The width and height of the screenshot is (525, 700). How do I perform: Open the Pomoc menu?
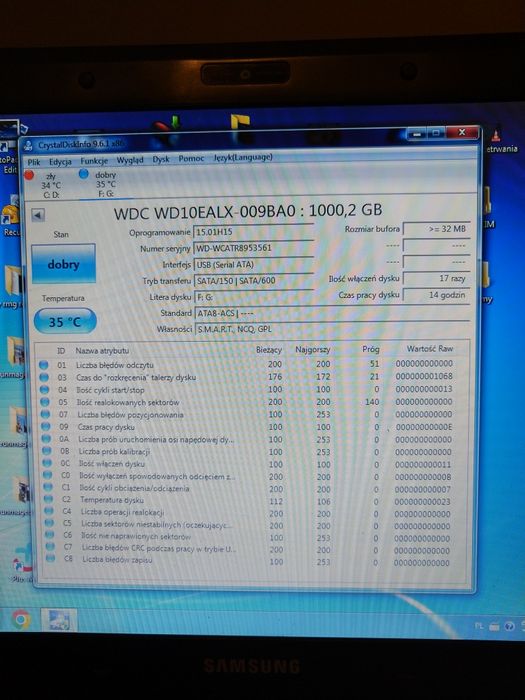[x=191, y=158]
